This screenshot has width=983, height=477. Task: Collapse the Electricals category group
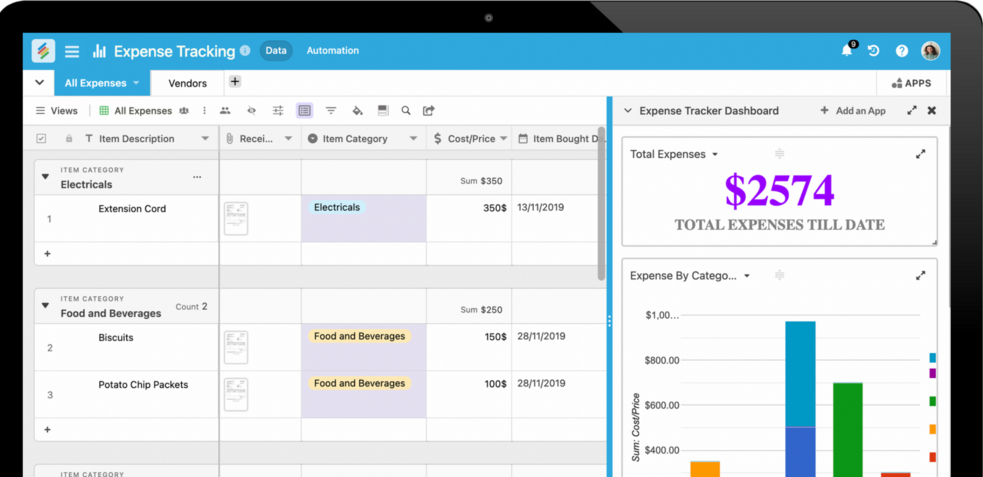45,177
